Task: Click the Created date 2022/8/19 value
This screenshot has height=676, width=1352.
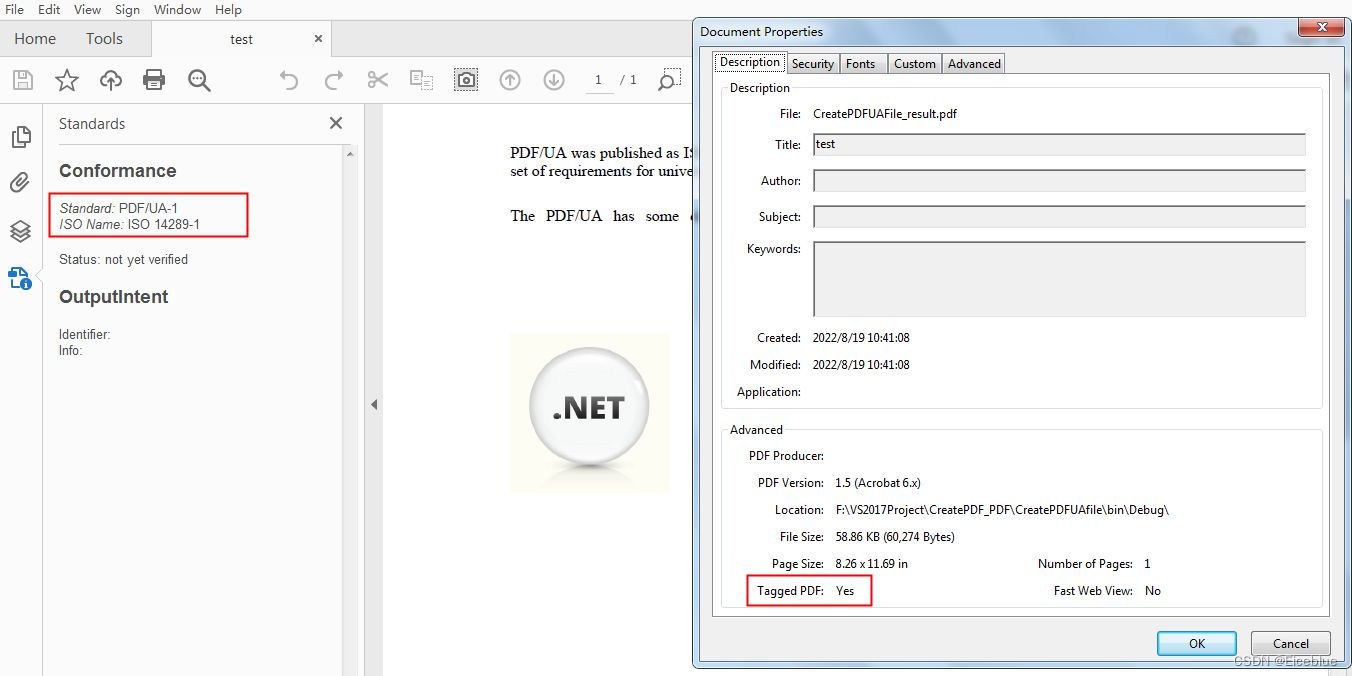Action: point(861,338)
